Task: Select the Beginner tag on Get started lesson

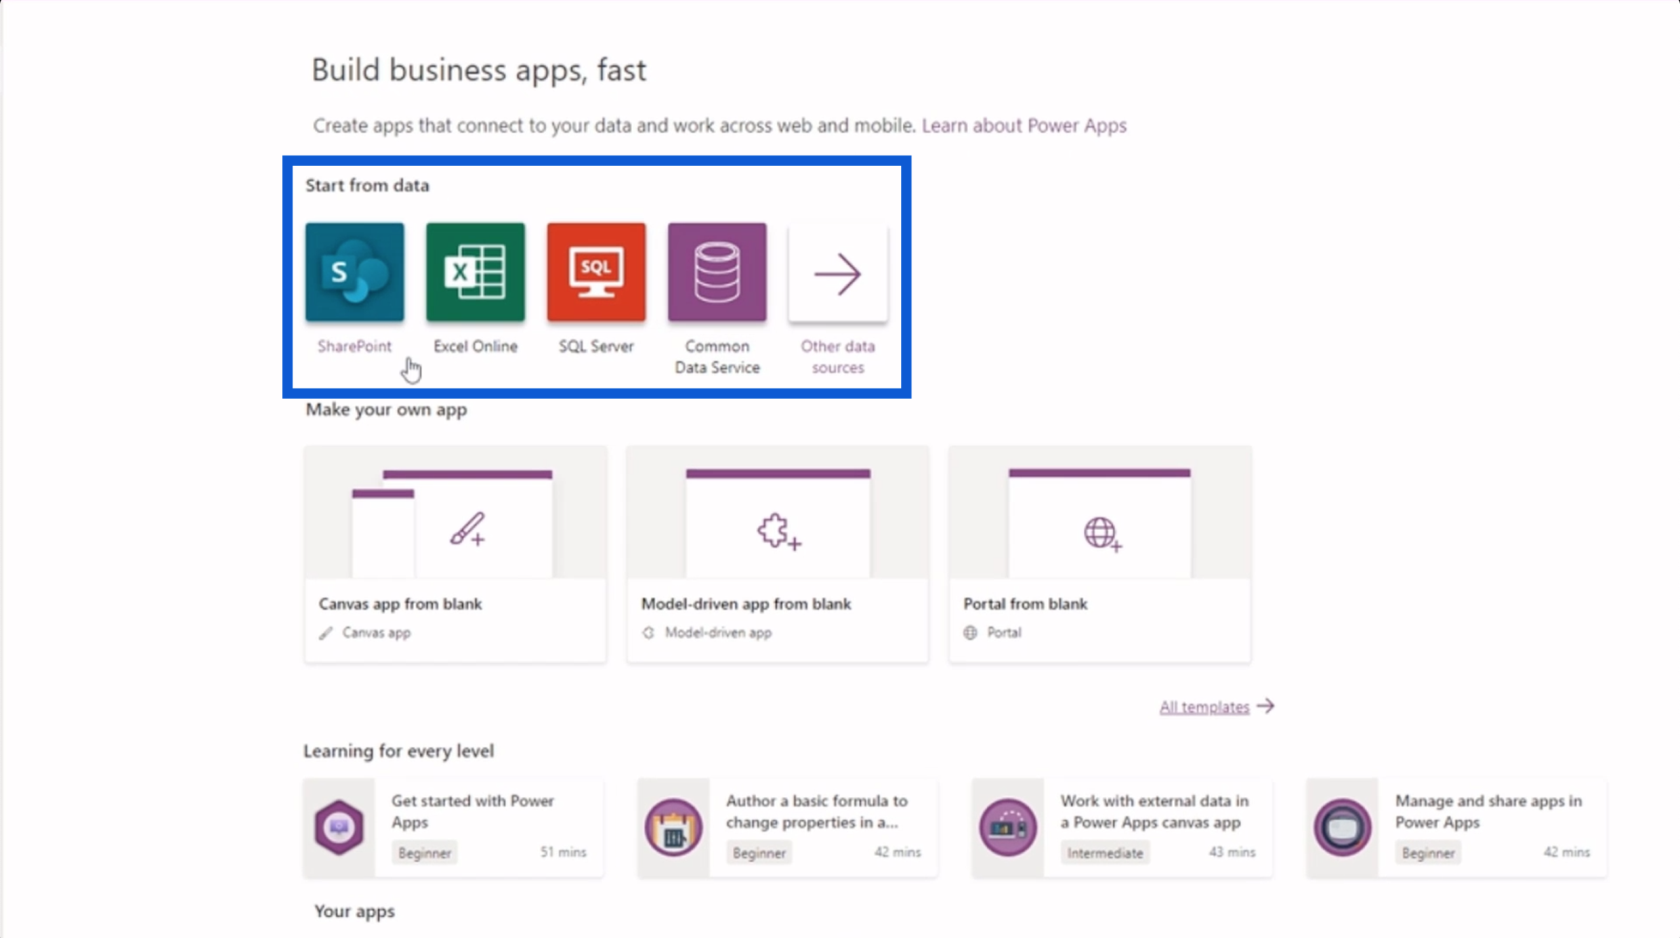Action: pyautogui.click(x=425, y=853)
